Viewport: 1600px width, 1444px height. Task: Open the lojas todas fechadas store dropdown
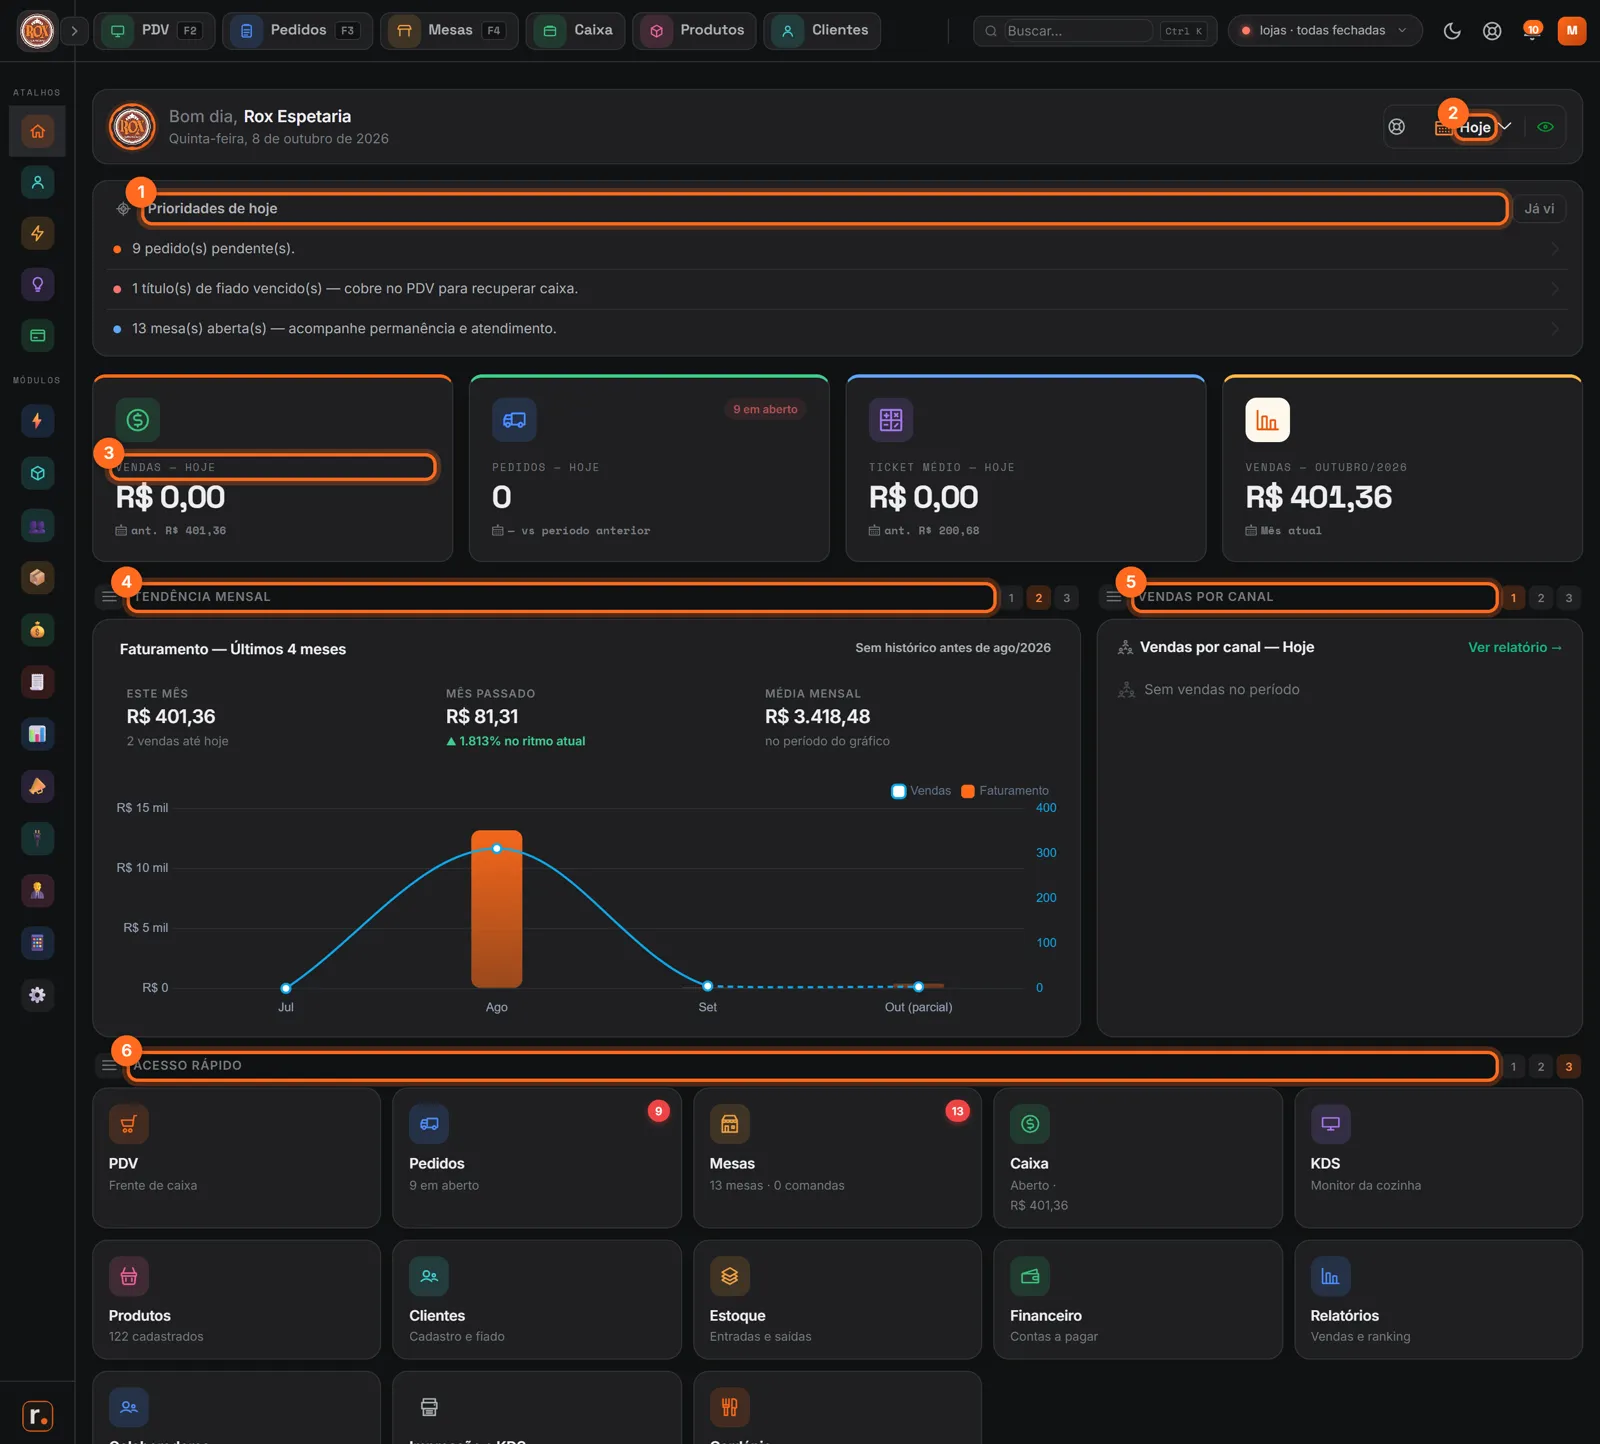tap(1325, 31)
